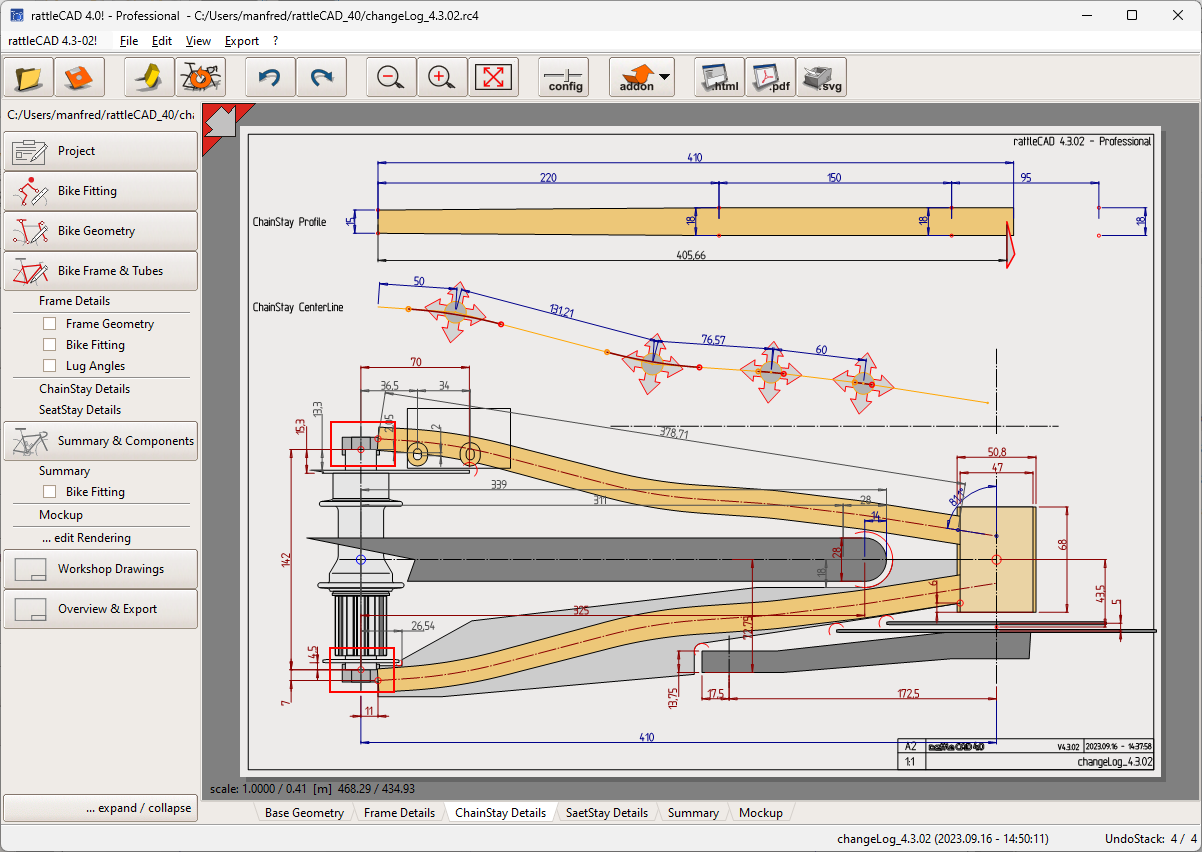This screenshot has height=852, width=1202.
Task: Click the lower red dropout selection box
Action: pyautogui.click(x=362, y=670)
